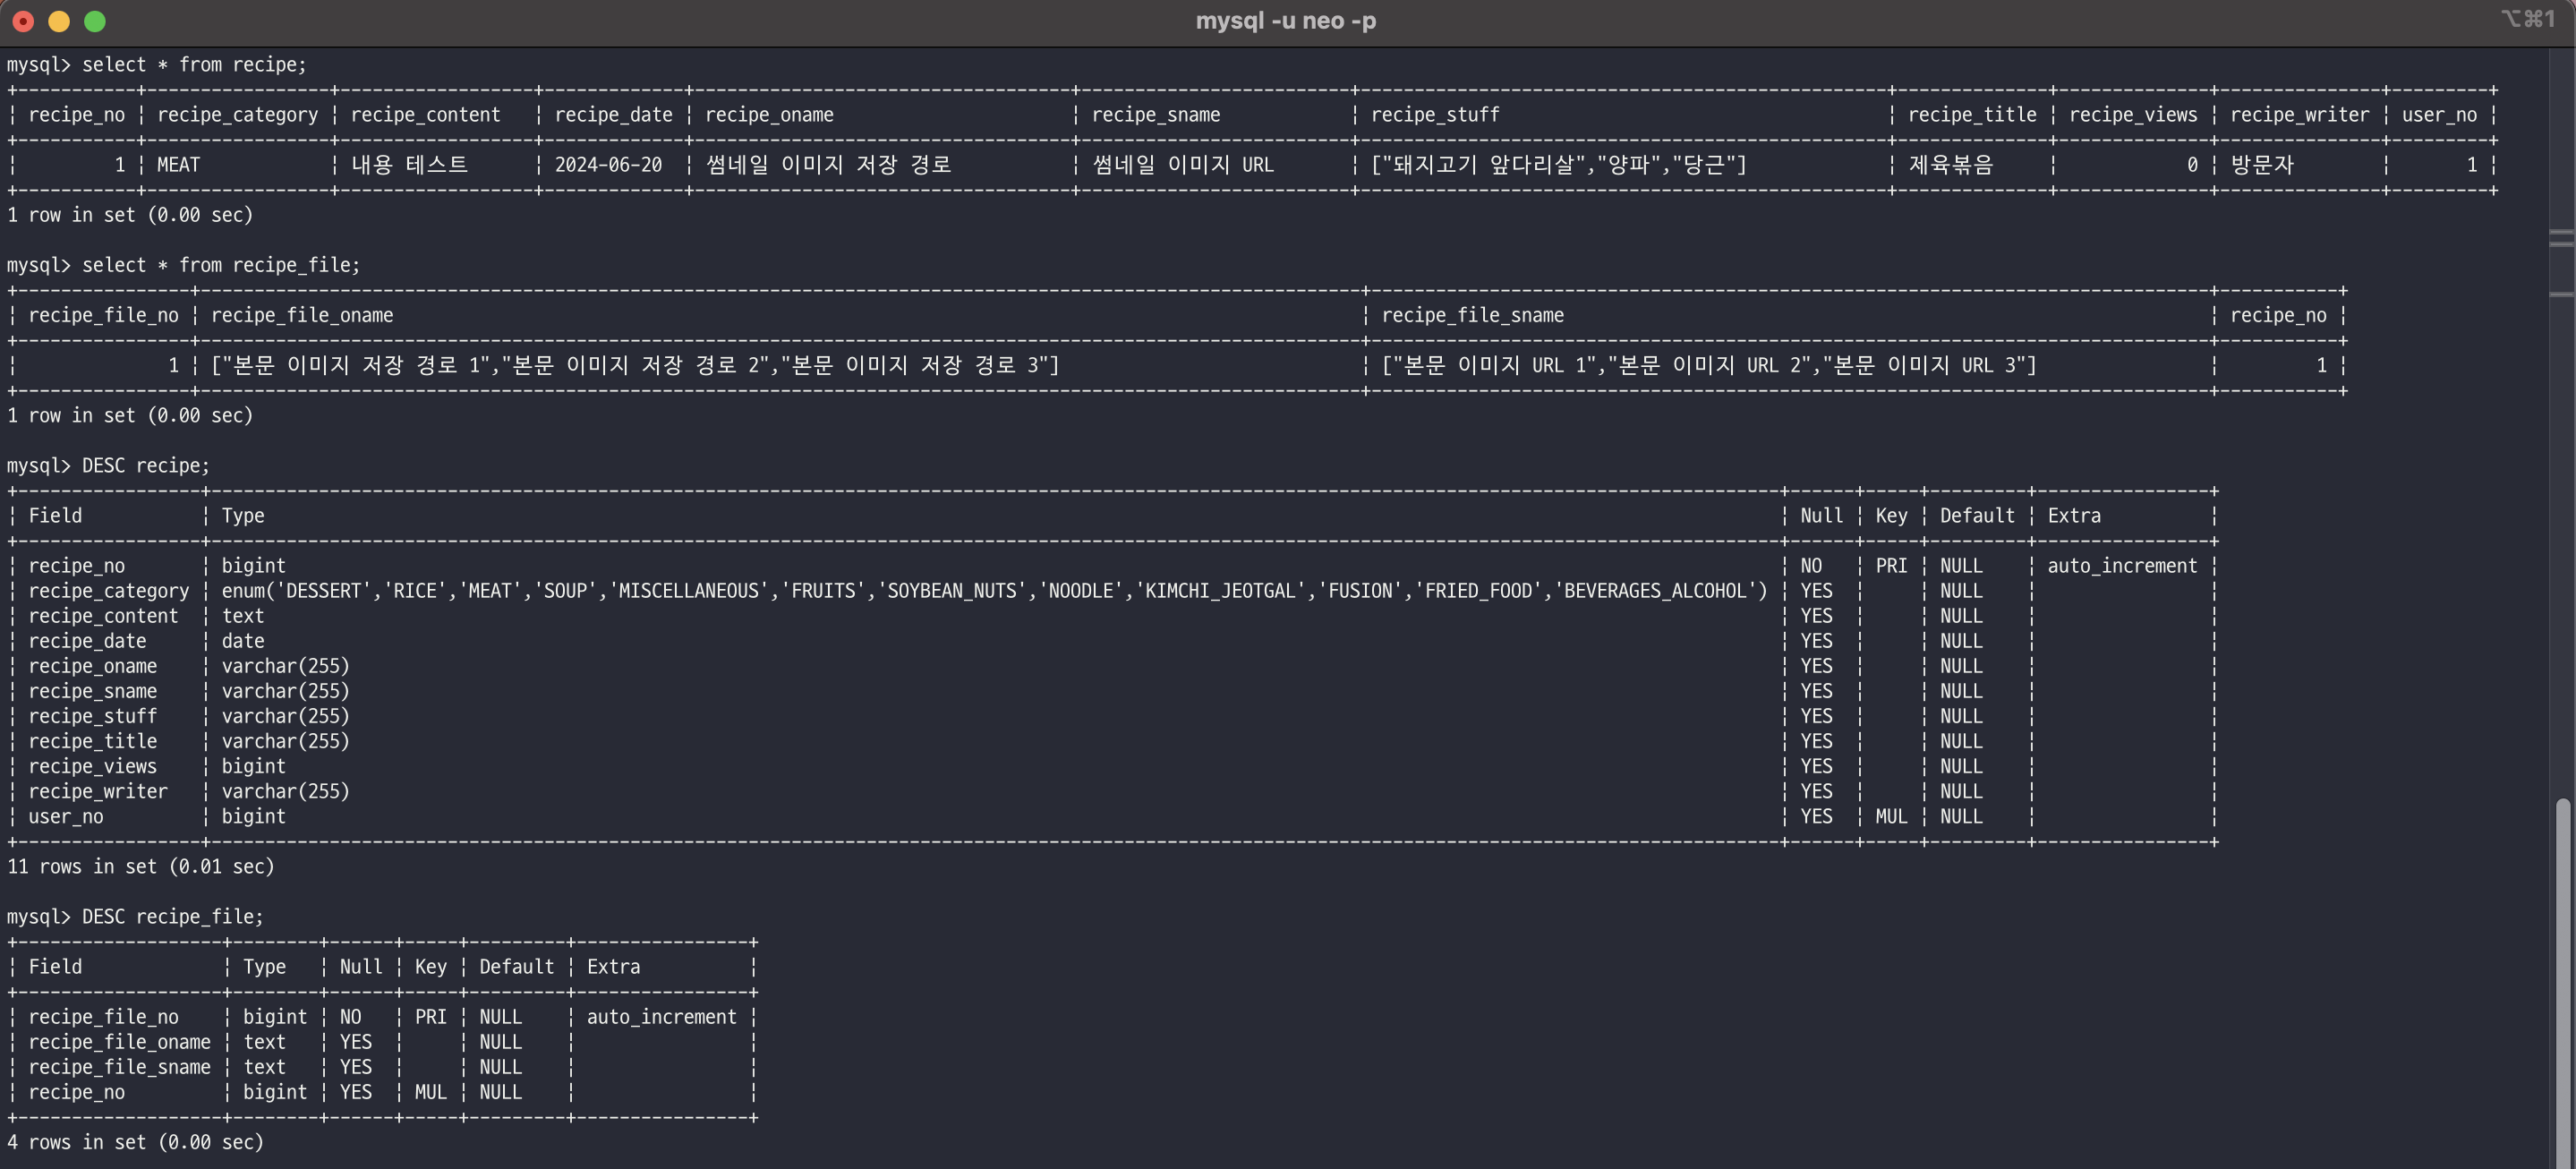Image resolution: width=2576 pixels, height=1169 pixels.
Task: Click the recipe_file_oname field in last table
Action: point(119,1042)
